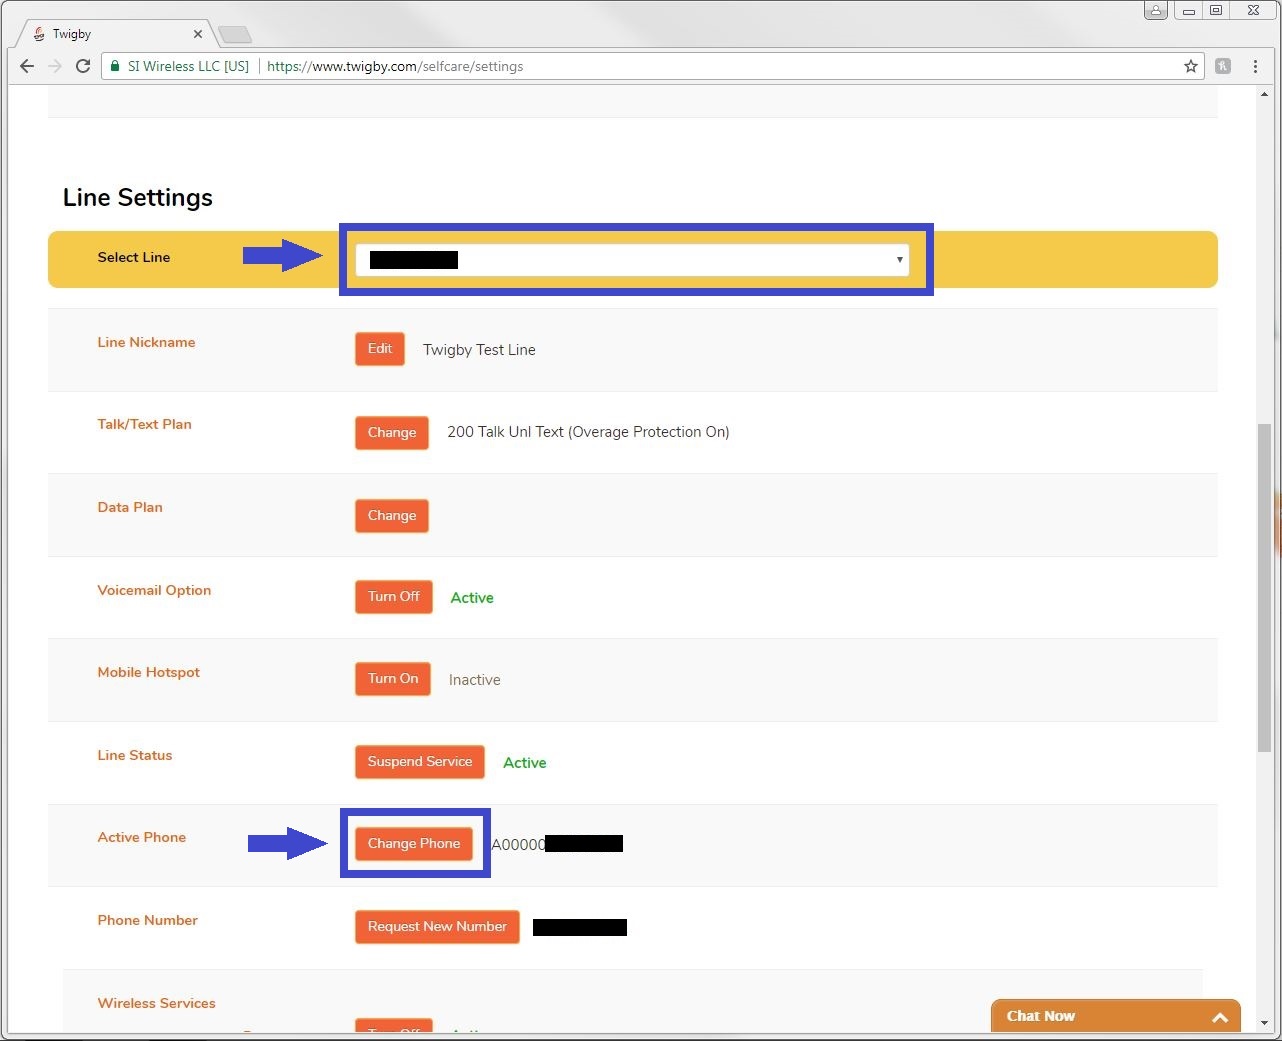Open a new browser tab
Image resolution: width=1282 pixels, height=1041 pixels.
click(234, 35)
